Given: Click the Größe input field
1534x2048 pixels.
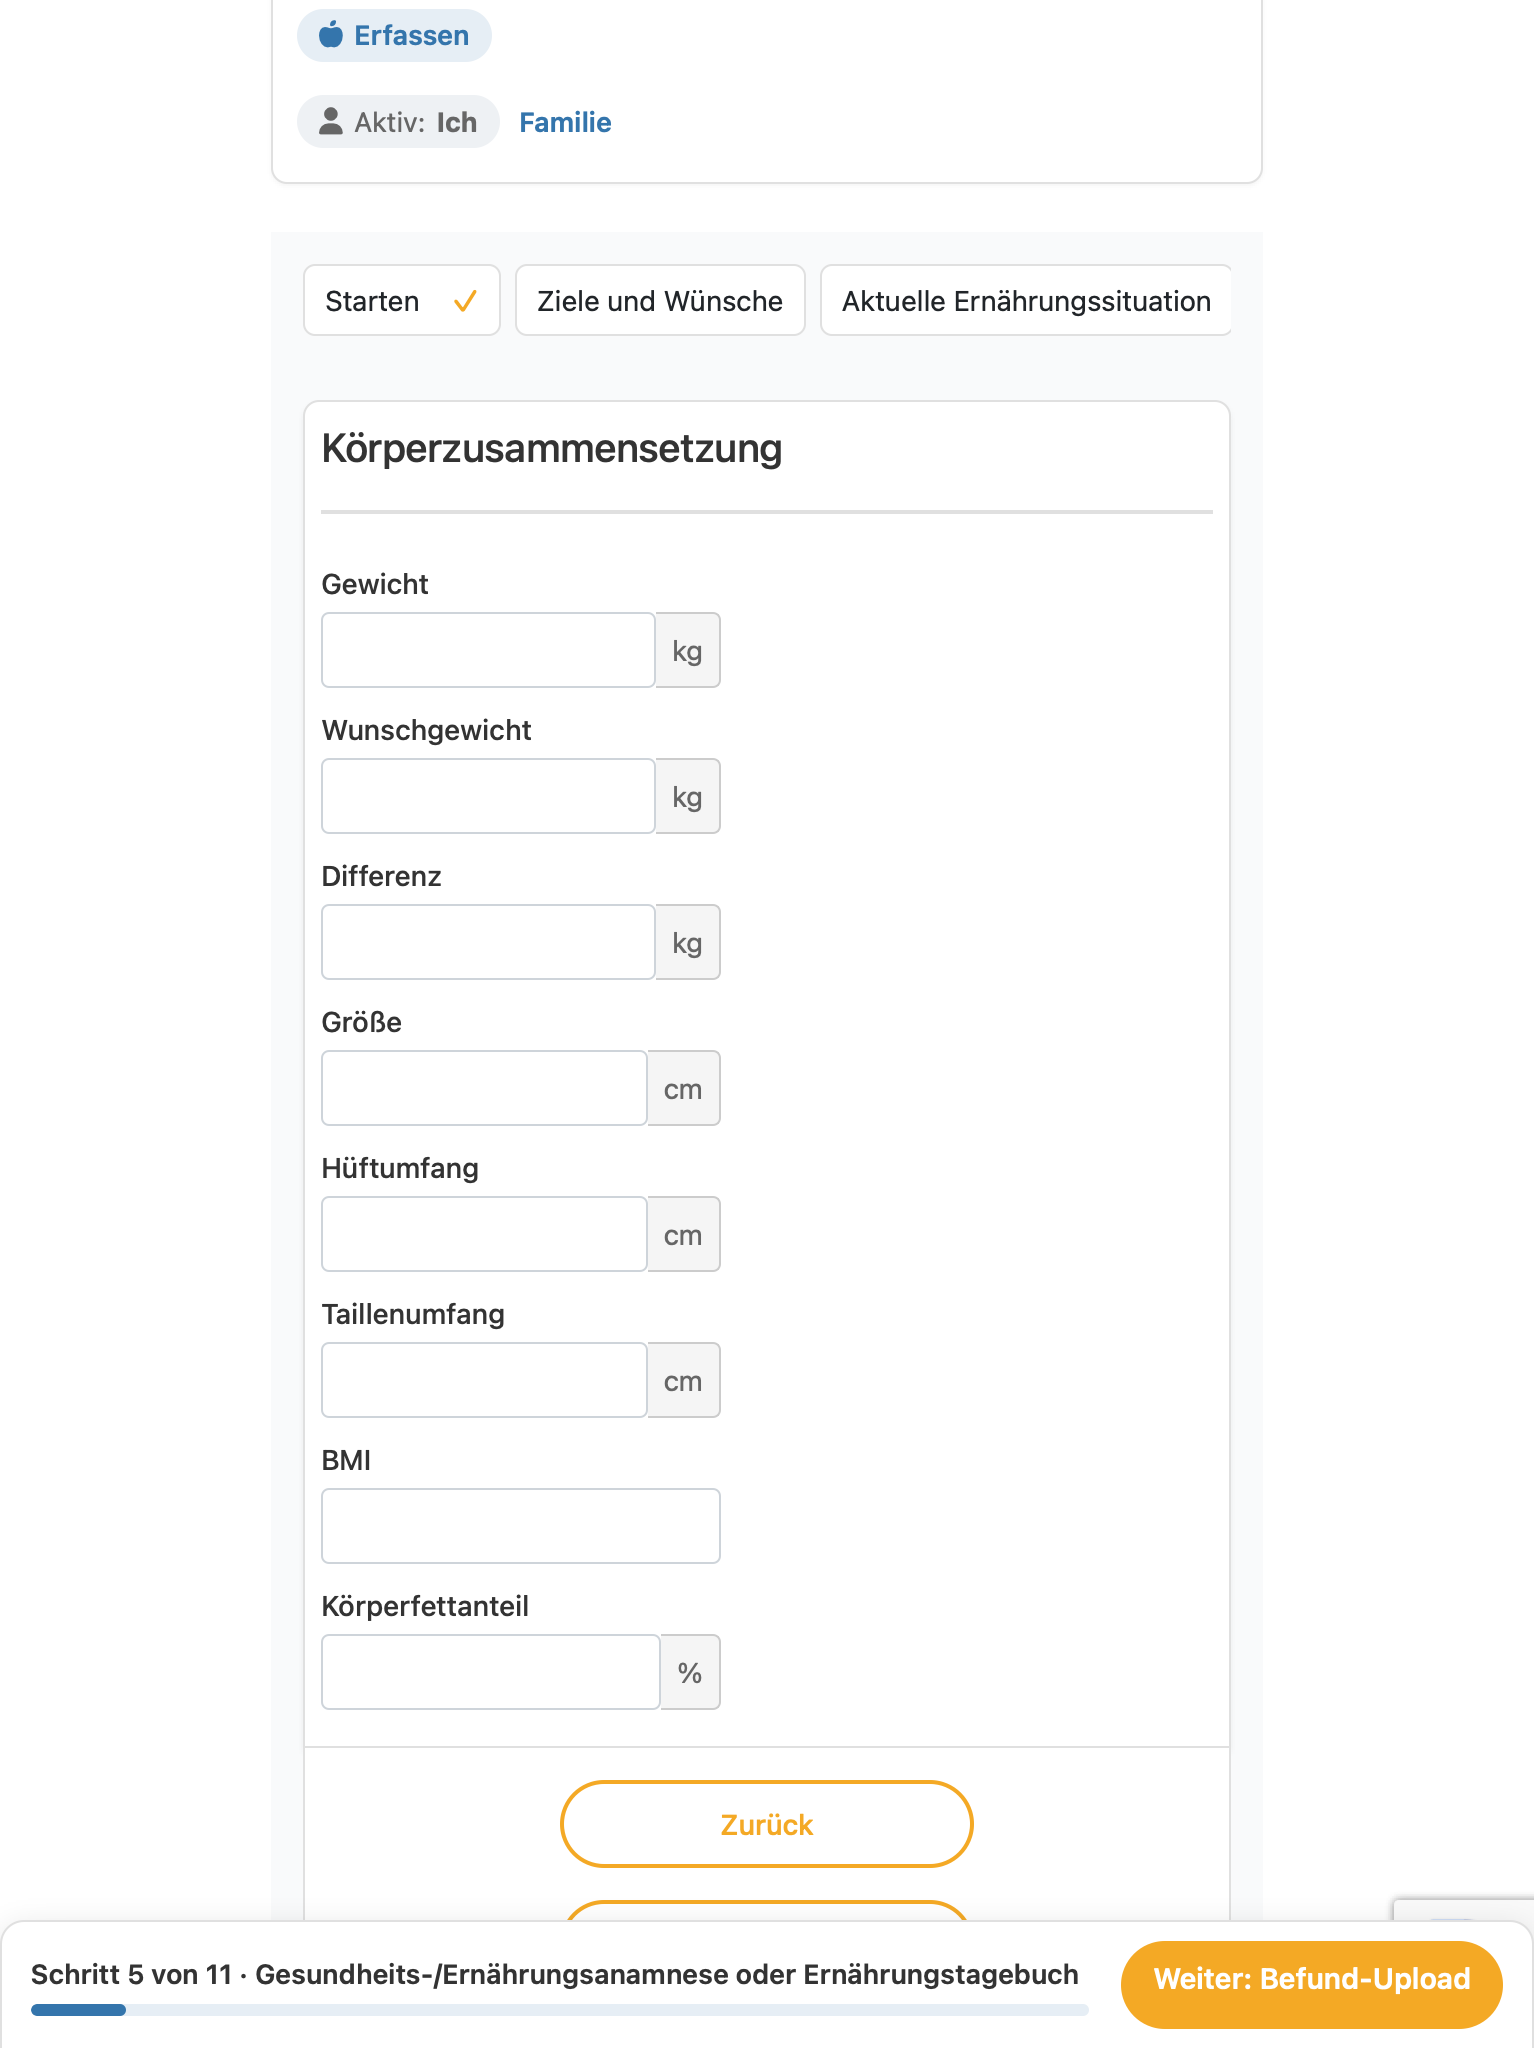Looking at the screenshot, I should pyautogui.click(x=484, y=1088).
